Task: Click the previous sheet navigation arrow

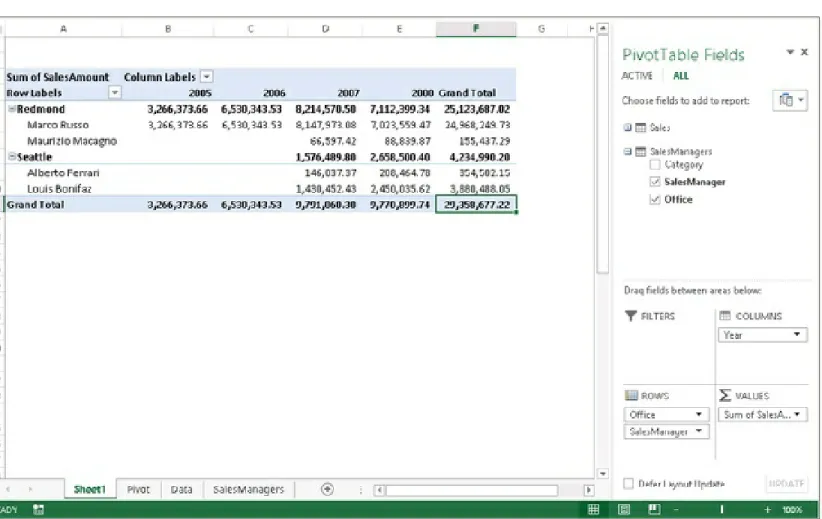Action: [8, 489]
